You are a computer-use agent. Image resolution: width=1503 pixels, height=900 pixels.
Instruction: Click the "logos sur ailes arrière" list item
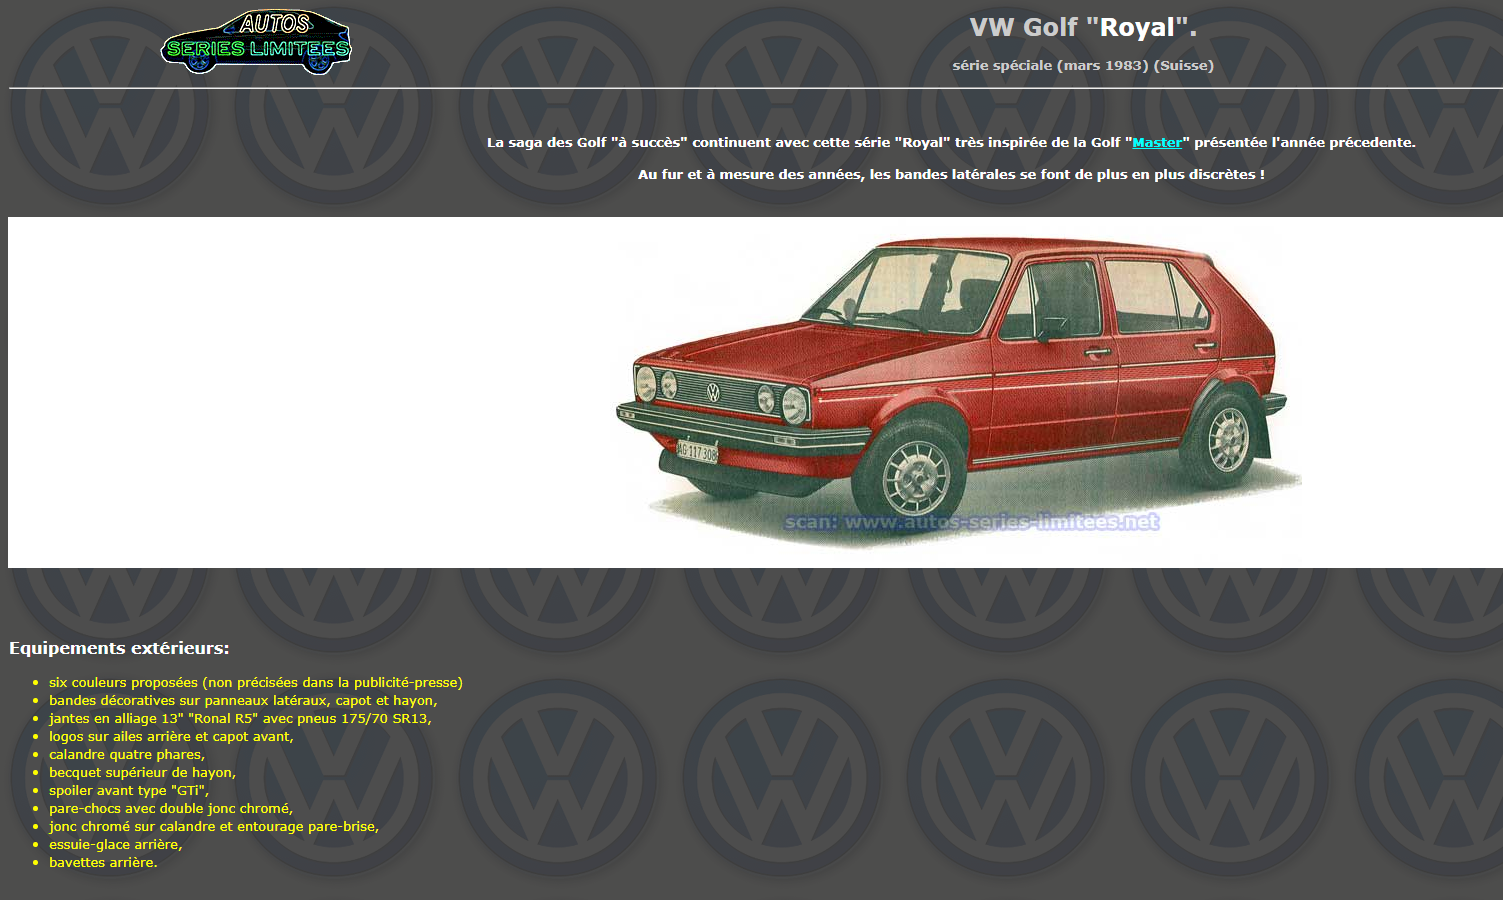pos(171,737)
